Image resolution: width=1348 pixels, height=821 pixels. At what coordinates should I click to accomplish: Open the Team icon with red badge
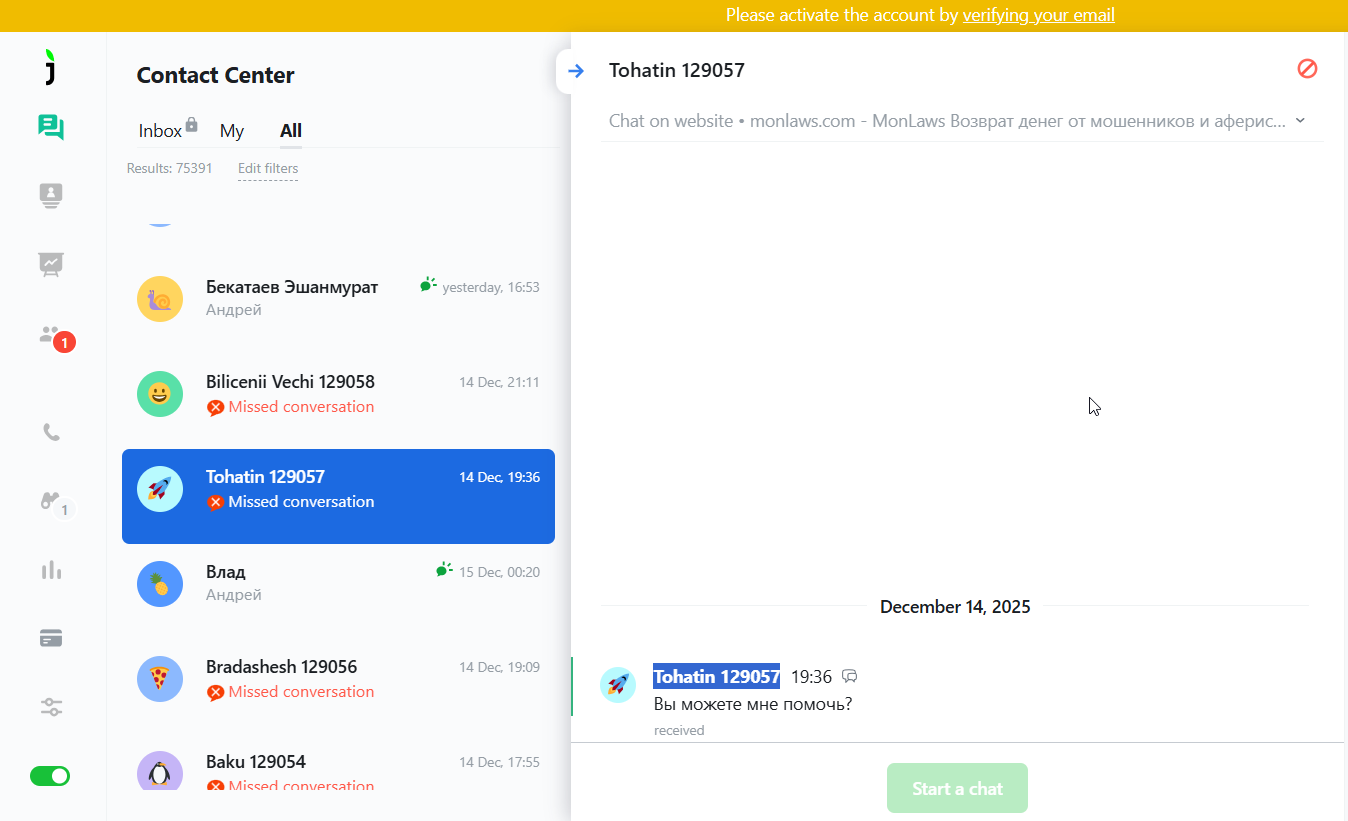pyautogui.click(x=55, y=337)
